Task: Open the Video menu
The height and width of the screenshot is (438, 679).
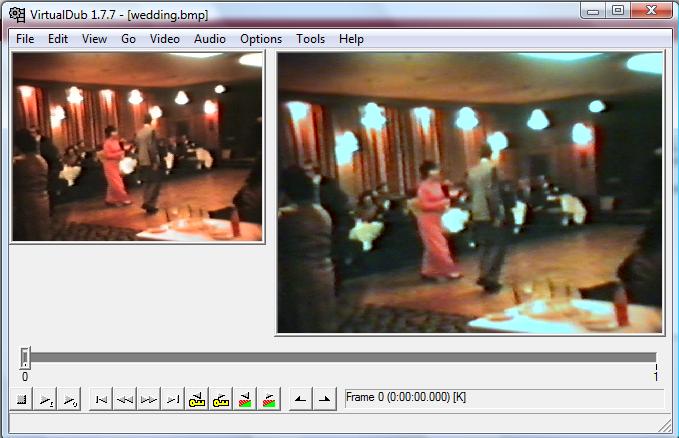Action: click(165, 39)
